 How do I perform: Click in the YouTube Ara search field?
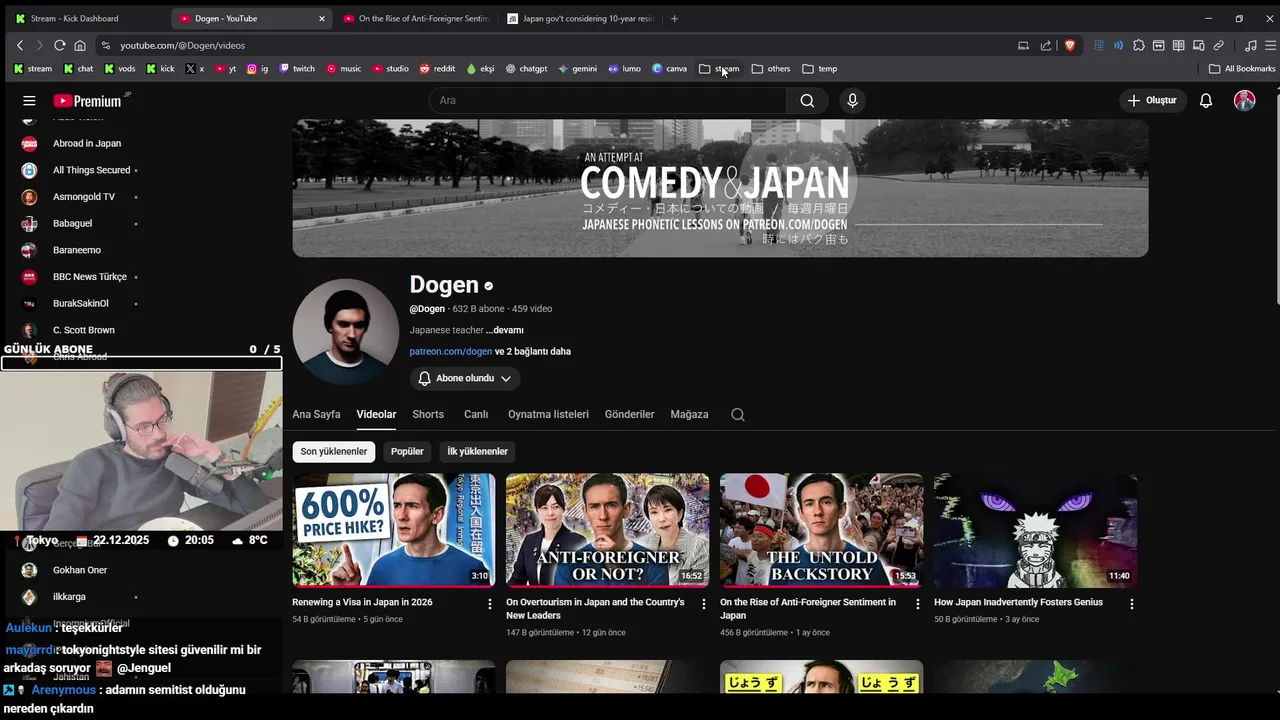tap(606, 100)
